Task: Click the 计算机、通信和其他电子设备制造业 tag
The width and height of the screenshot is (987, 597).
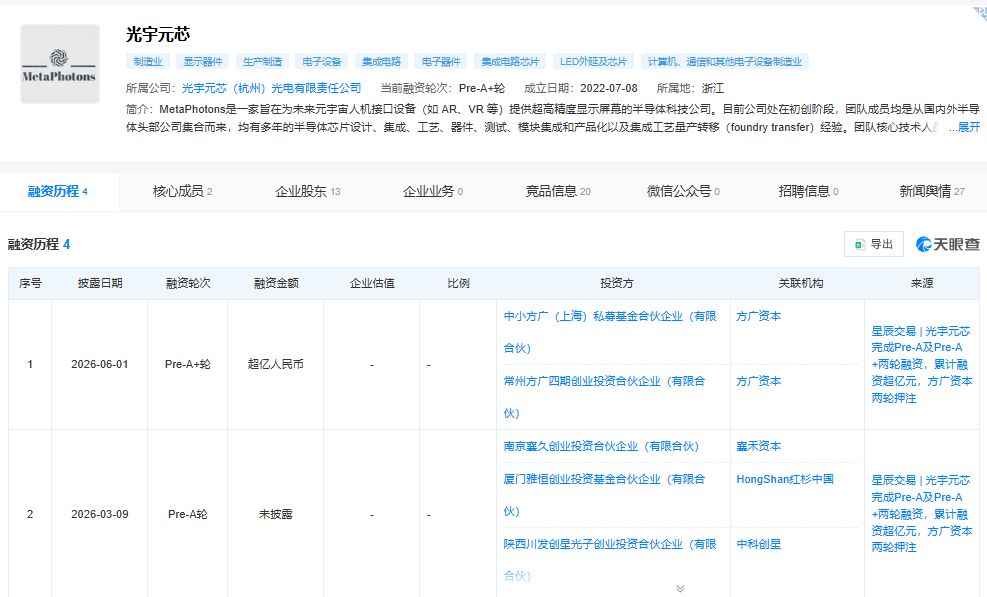Action: 725,61
